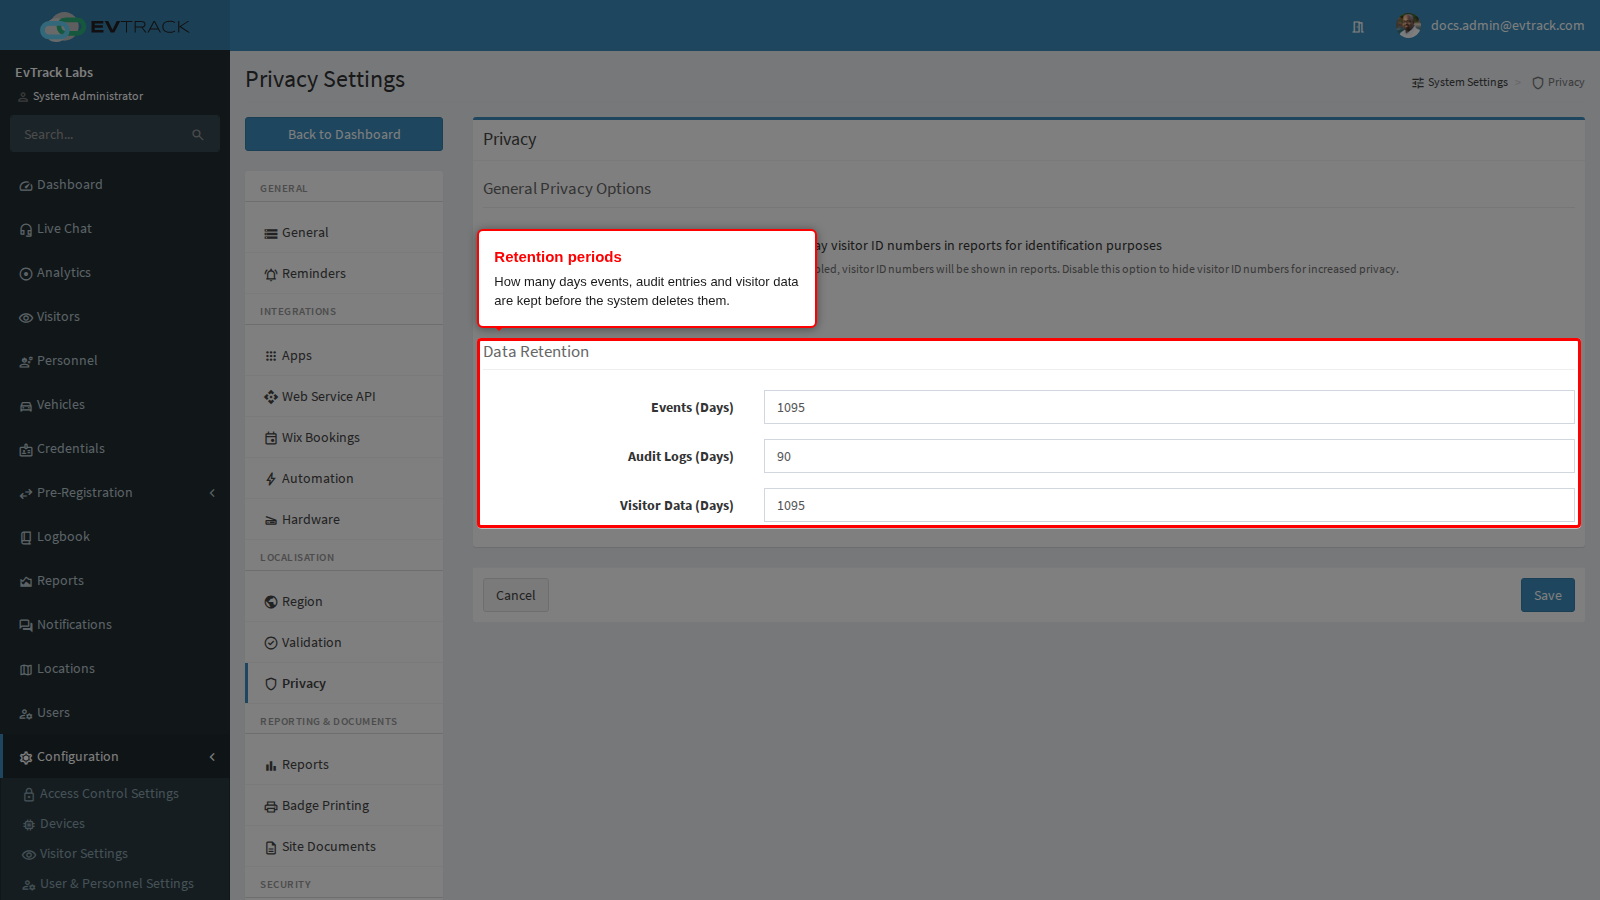
Task: Open Devices submenu item
Action: coord(115,824)
